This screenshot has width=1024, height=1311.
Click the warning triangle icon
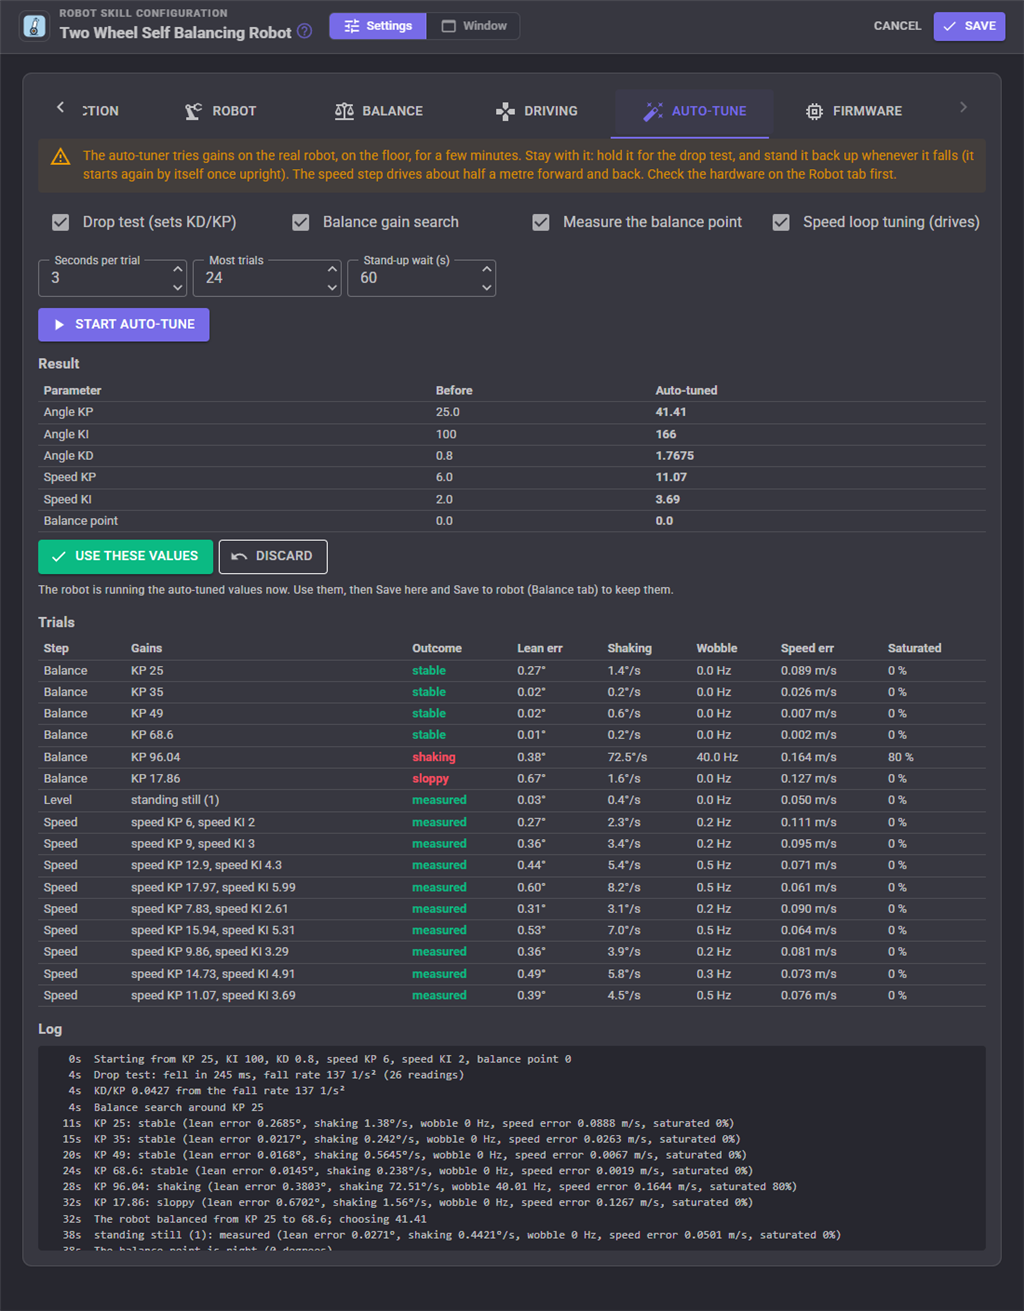click(x=61, y=156)
